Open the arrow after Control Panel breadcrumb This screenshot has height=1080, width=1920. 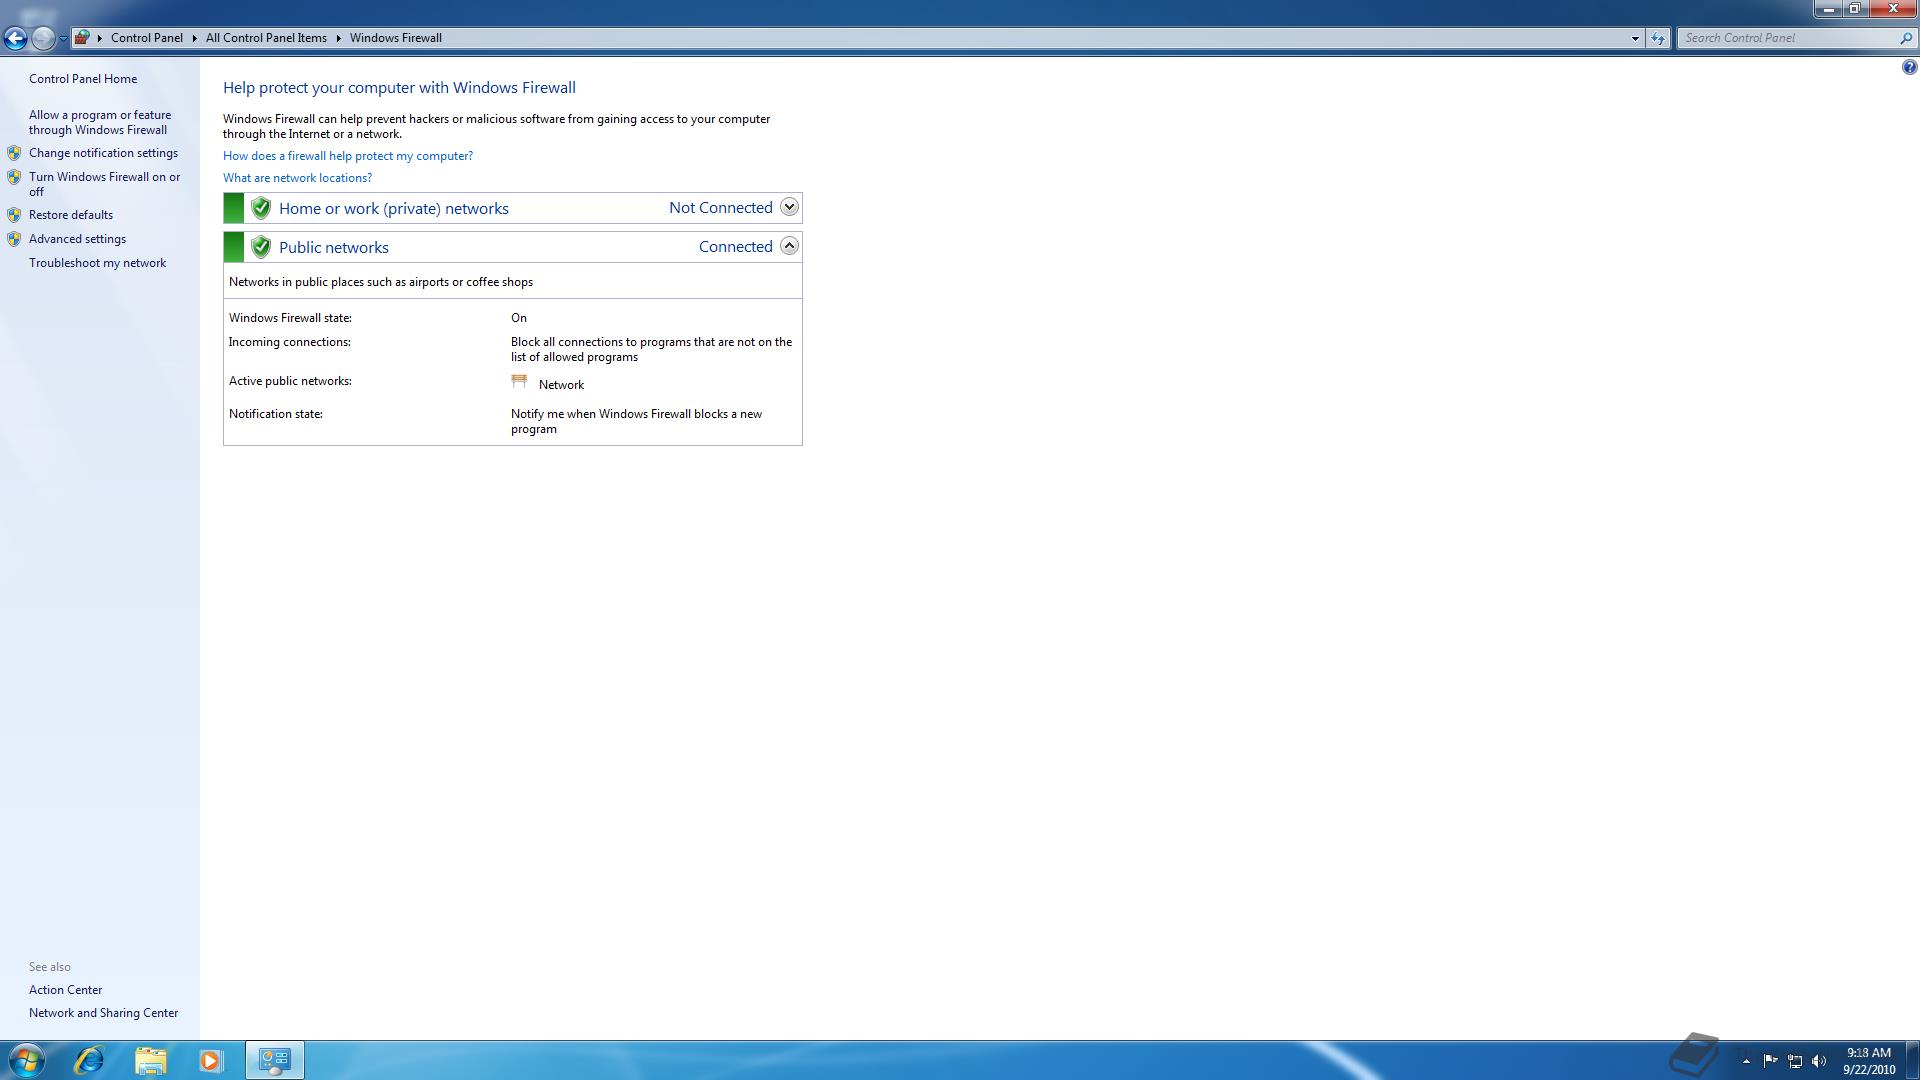point(194,38)
